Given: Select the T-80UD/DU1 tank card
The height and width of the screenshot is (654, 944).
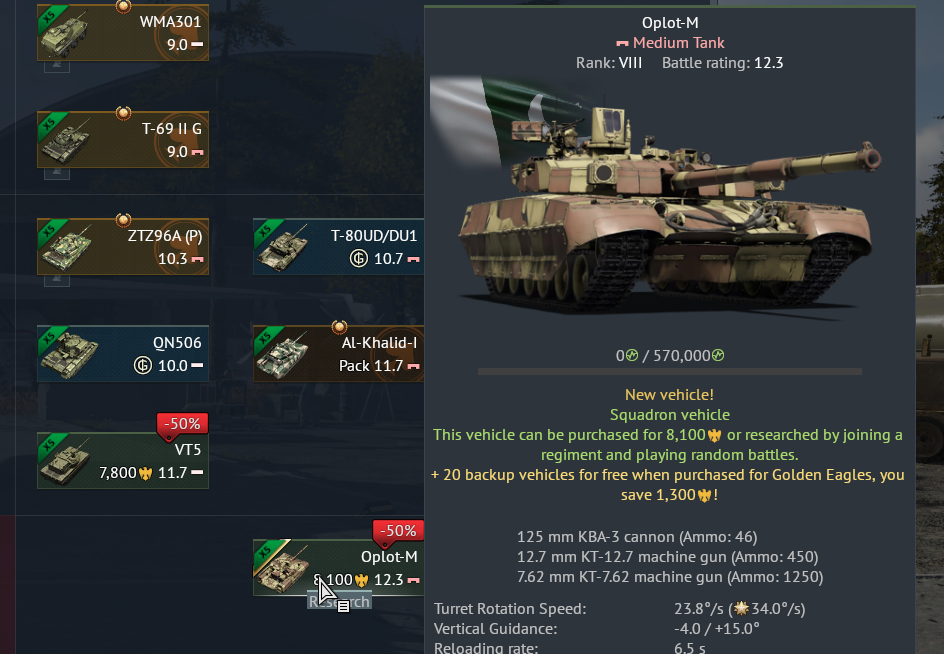Looking at the screenshot, I should (x=338, y=246).
